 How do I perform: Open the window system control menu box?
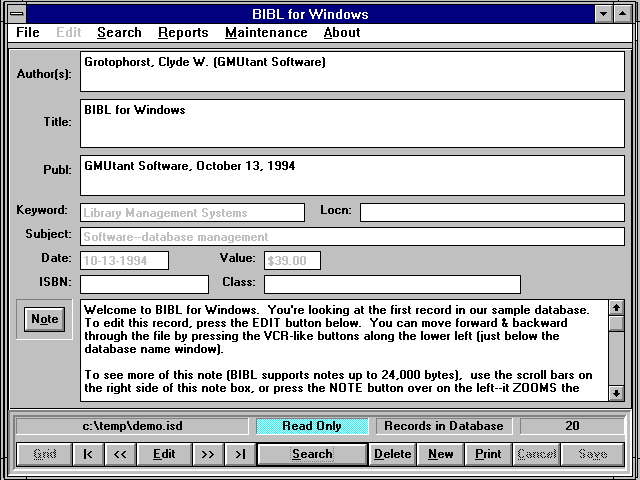17,14
